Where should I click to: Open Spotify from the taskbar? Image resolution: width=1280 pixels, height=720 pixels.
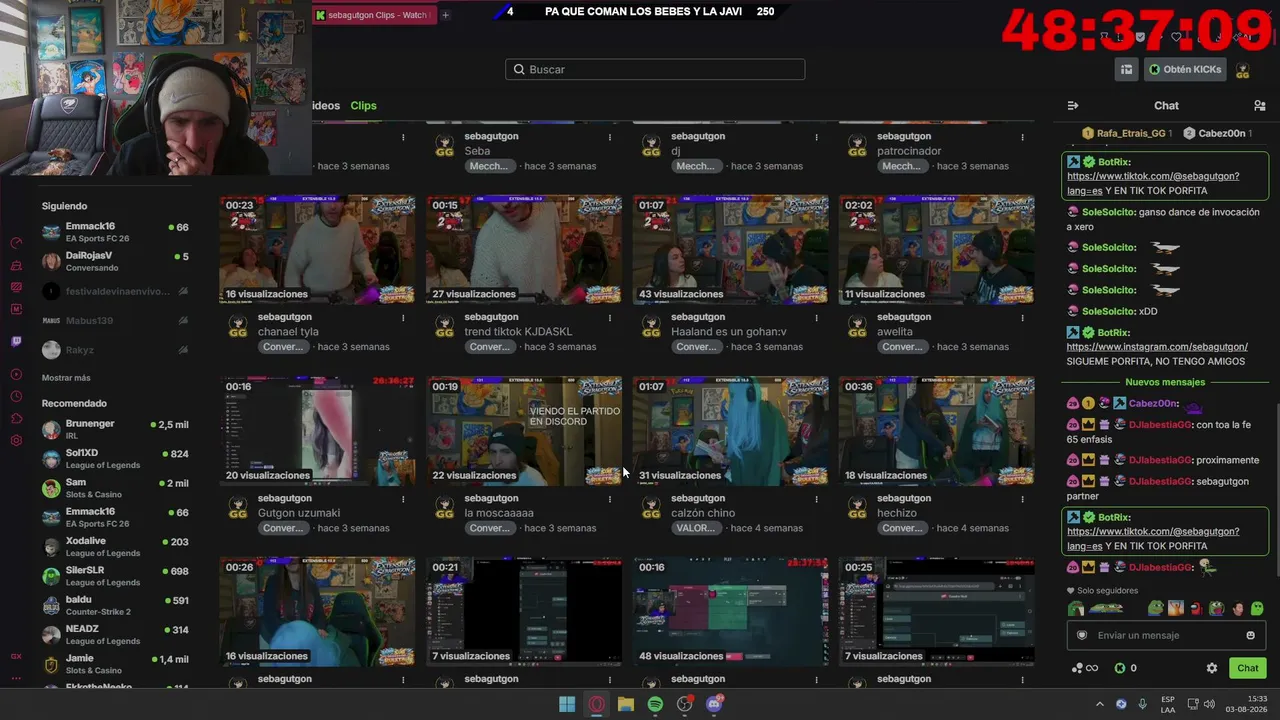pos(655,704)
